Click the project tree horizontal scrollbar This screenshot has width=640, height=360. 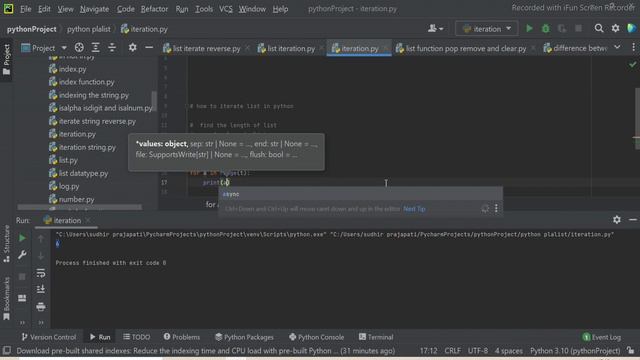pyautogui.click(x=80, y=207)
